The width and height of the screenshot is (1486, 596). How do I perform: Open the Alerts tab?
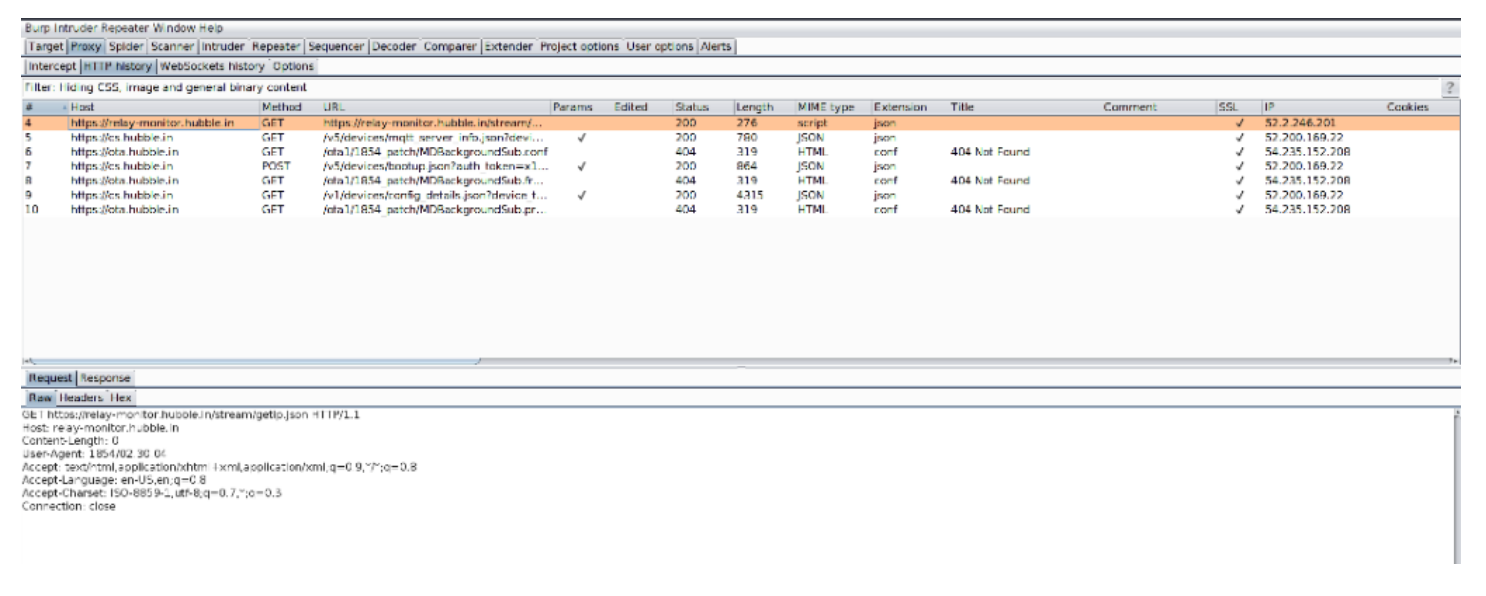tap(716, 47)
